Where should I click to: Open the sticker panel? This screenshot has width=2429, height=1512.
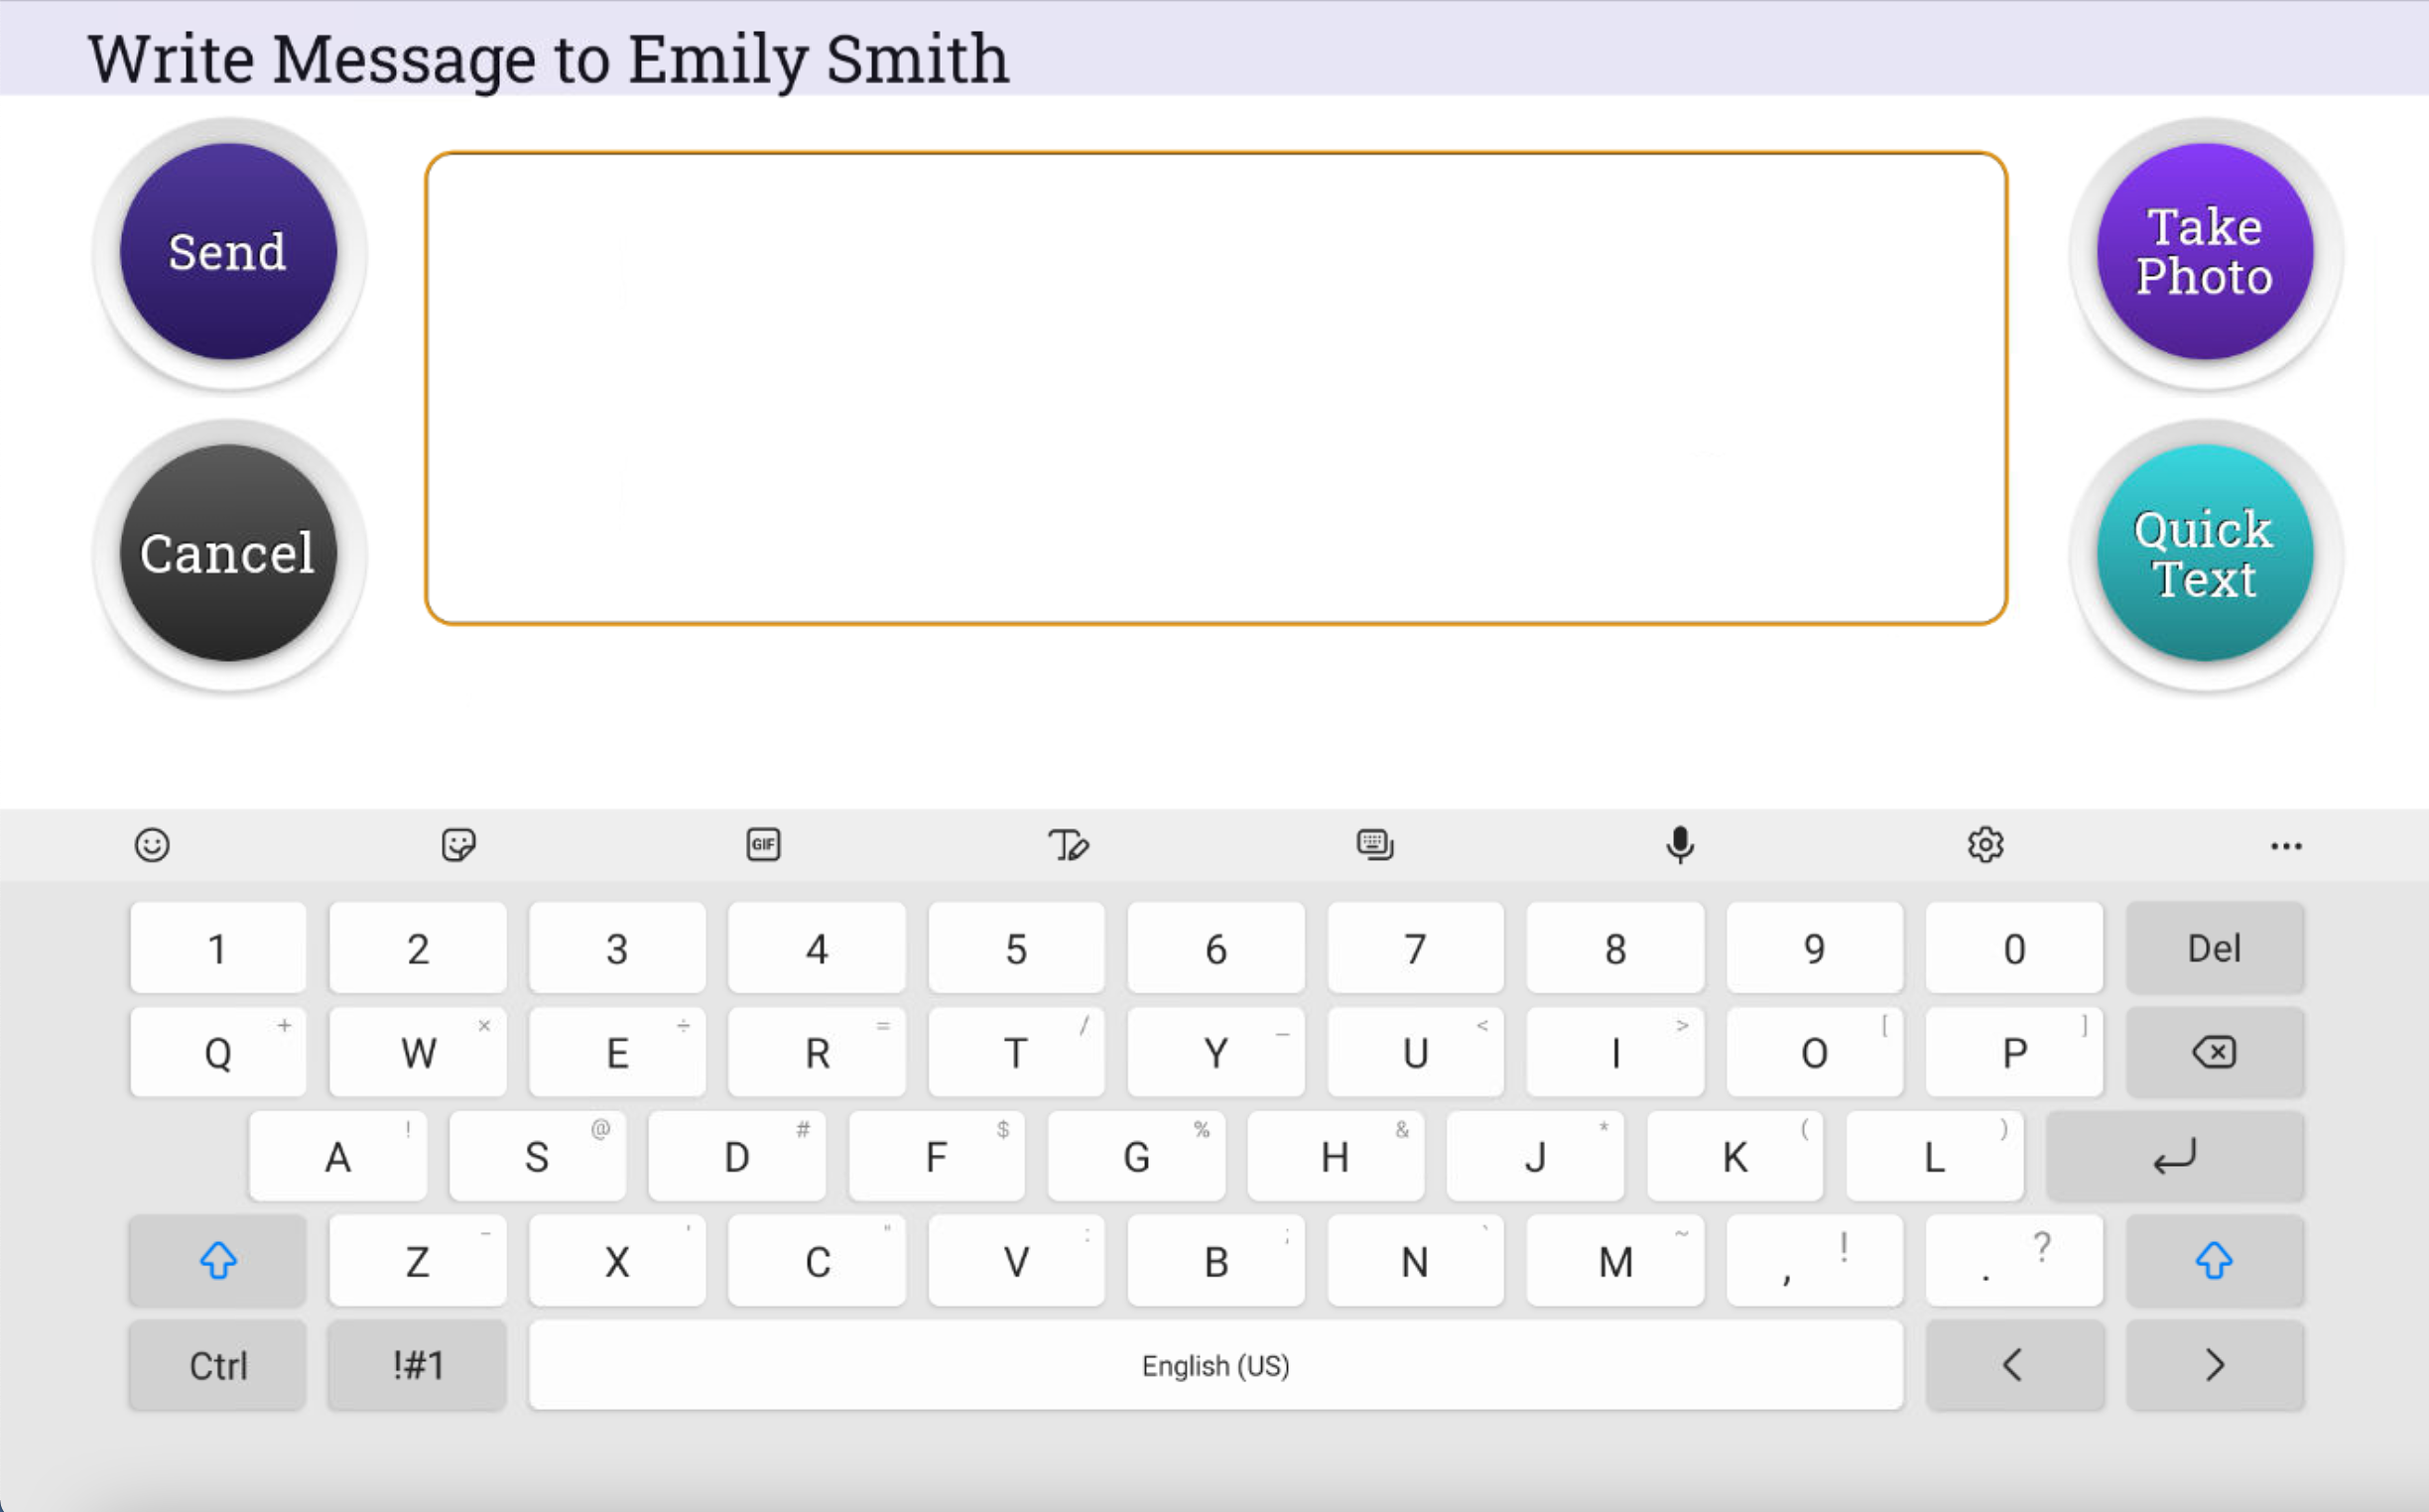pyautogui.click(x=459, y=845)
